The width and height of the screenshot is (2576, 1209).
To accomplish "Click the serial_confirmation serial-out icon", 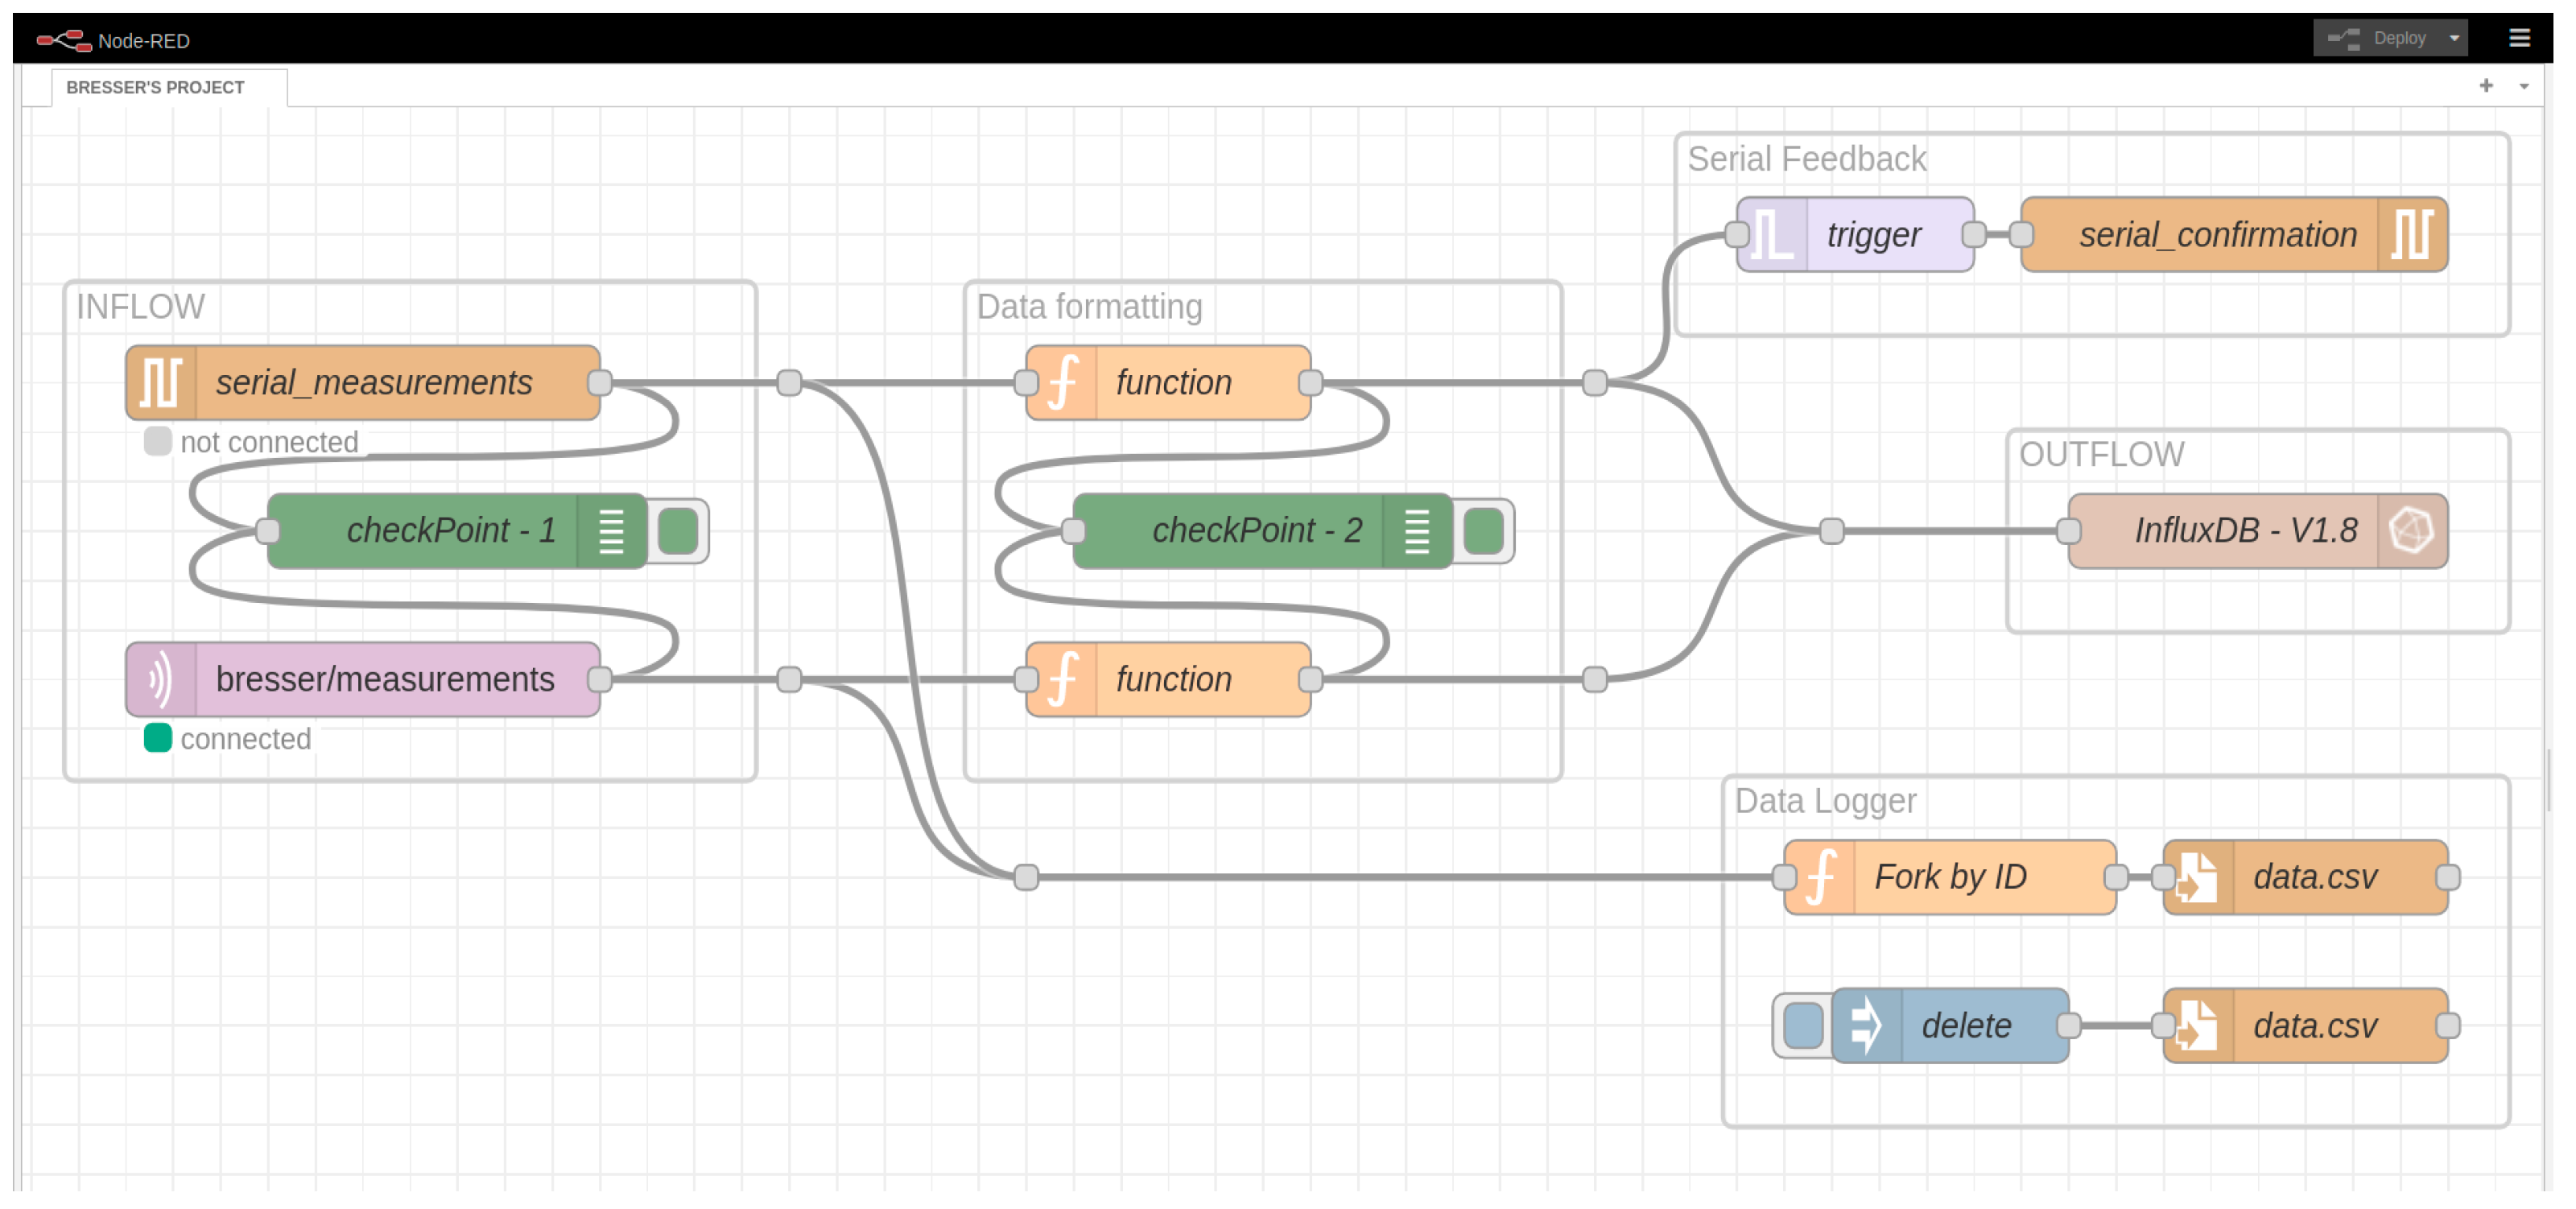I will click(x=2411, y=235).
